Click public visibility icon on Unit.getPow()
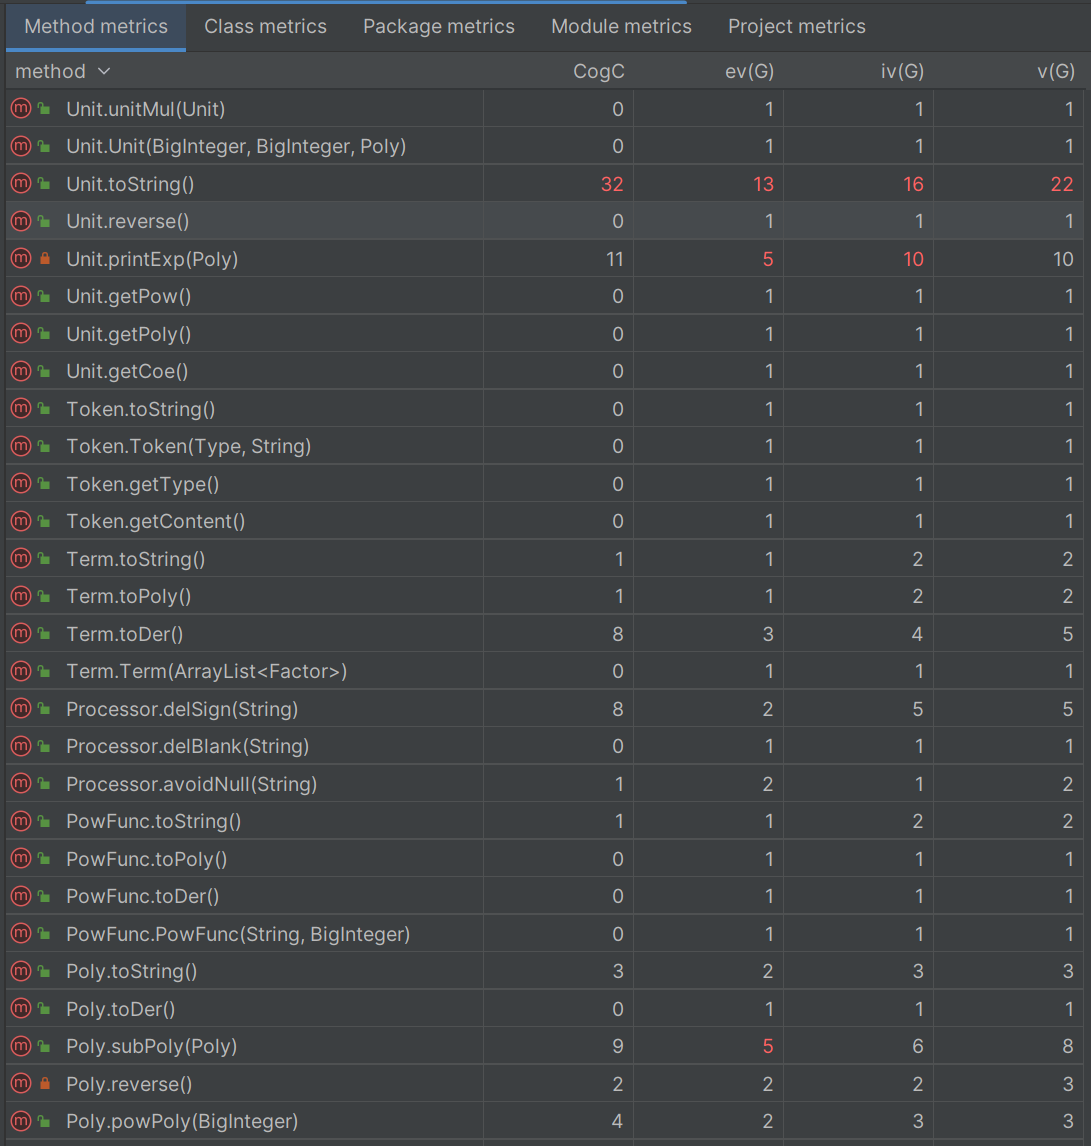1091x1146 pixels. 45,296
